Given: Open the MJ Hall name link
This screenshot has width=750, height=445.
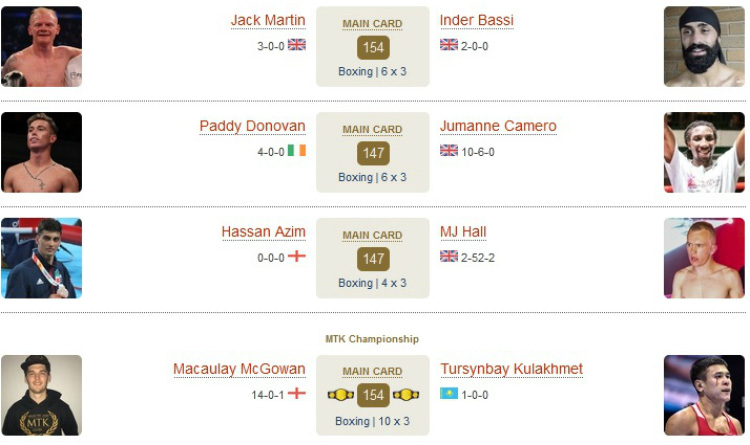Looking at the screenshot, I should click(463, 232).
